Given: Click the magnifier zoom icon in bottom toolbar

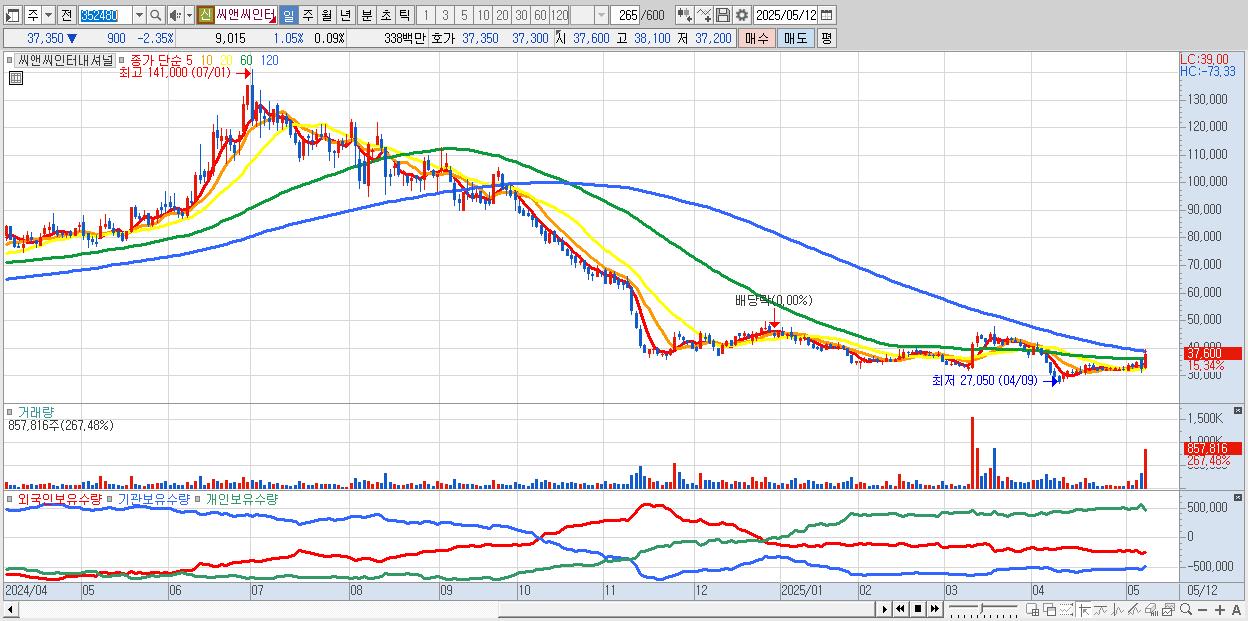Looking at the screenshot, I should point(1185,610).
